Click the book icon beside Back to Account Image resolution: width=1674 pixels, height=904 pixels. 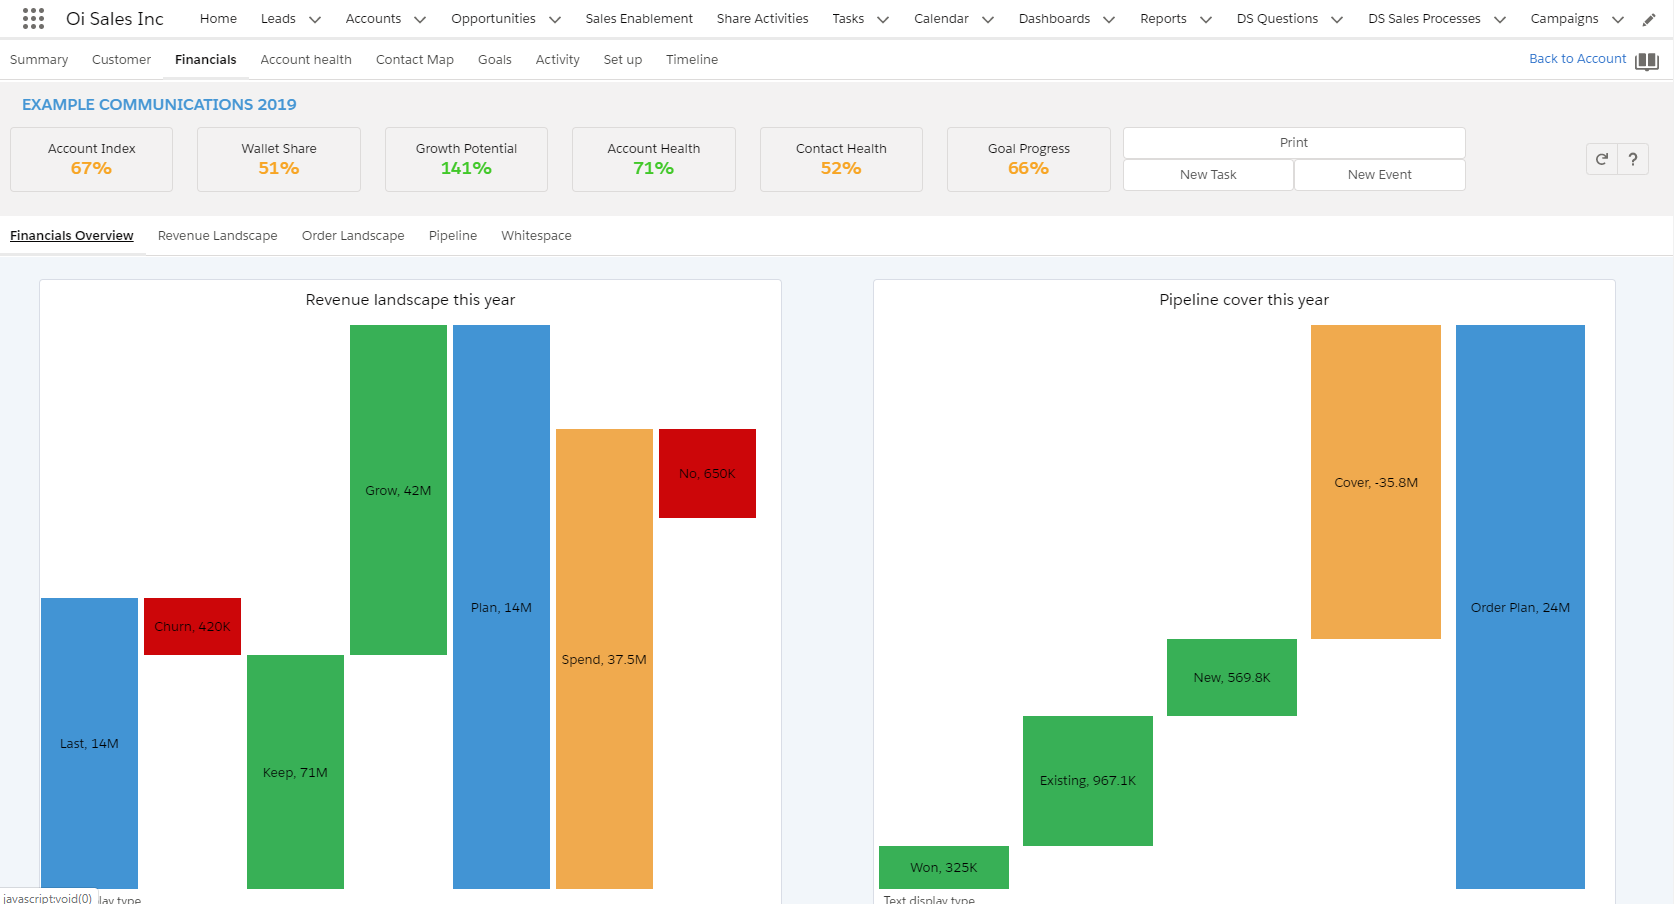1647,61
